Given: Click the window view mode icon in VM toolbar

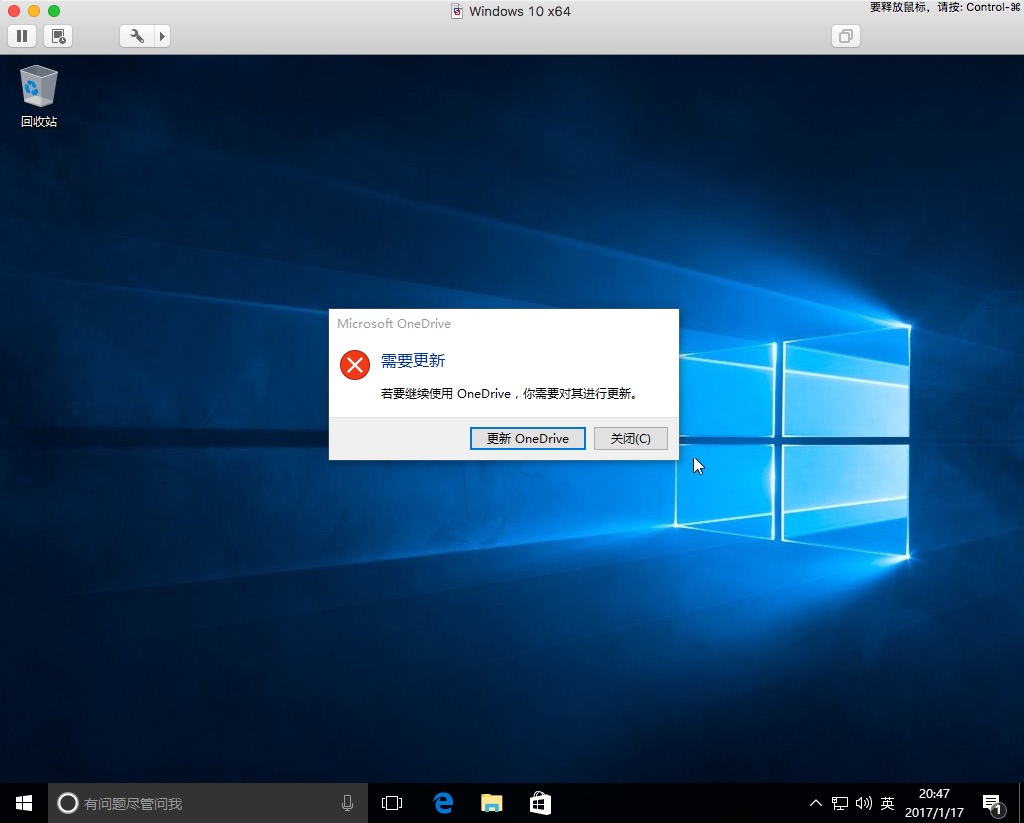Looking at the screenshot, I should (x=846, y=36).
